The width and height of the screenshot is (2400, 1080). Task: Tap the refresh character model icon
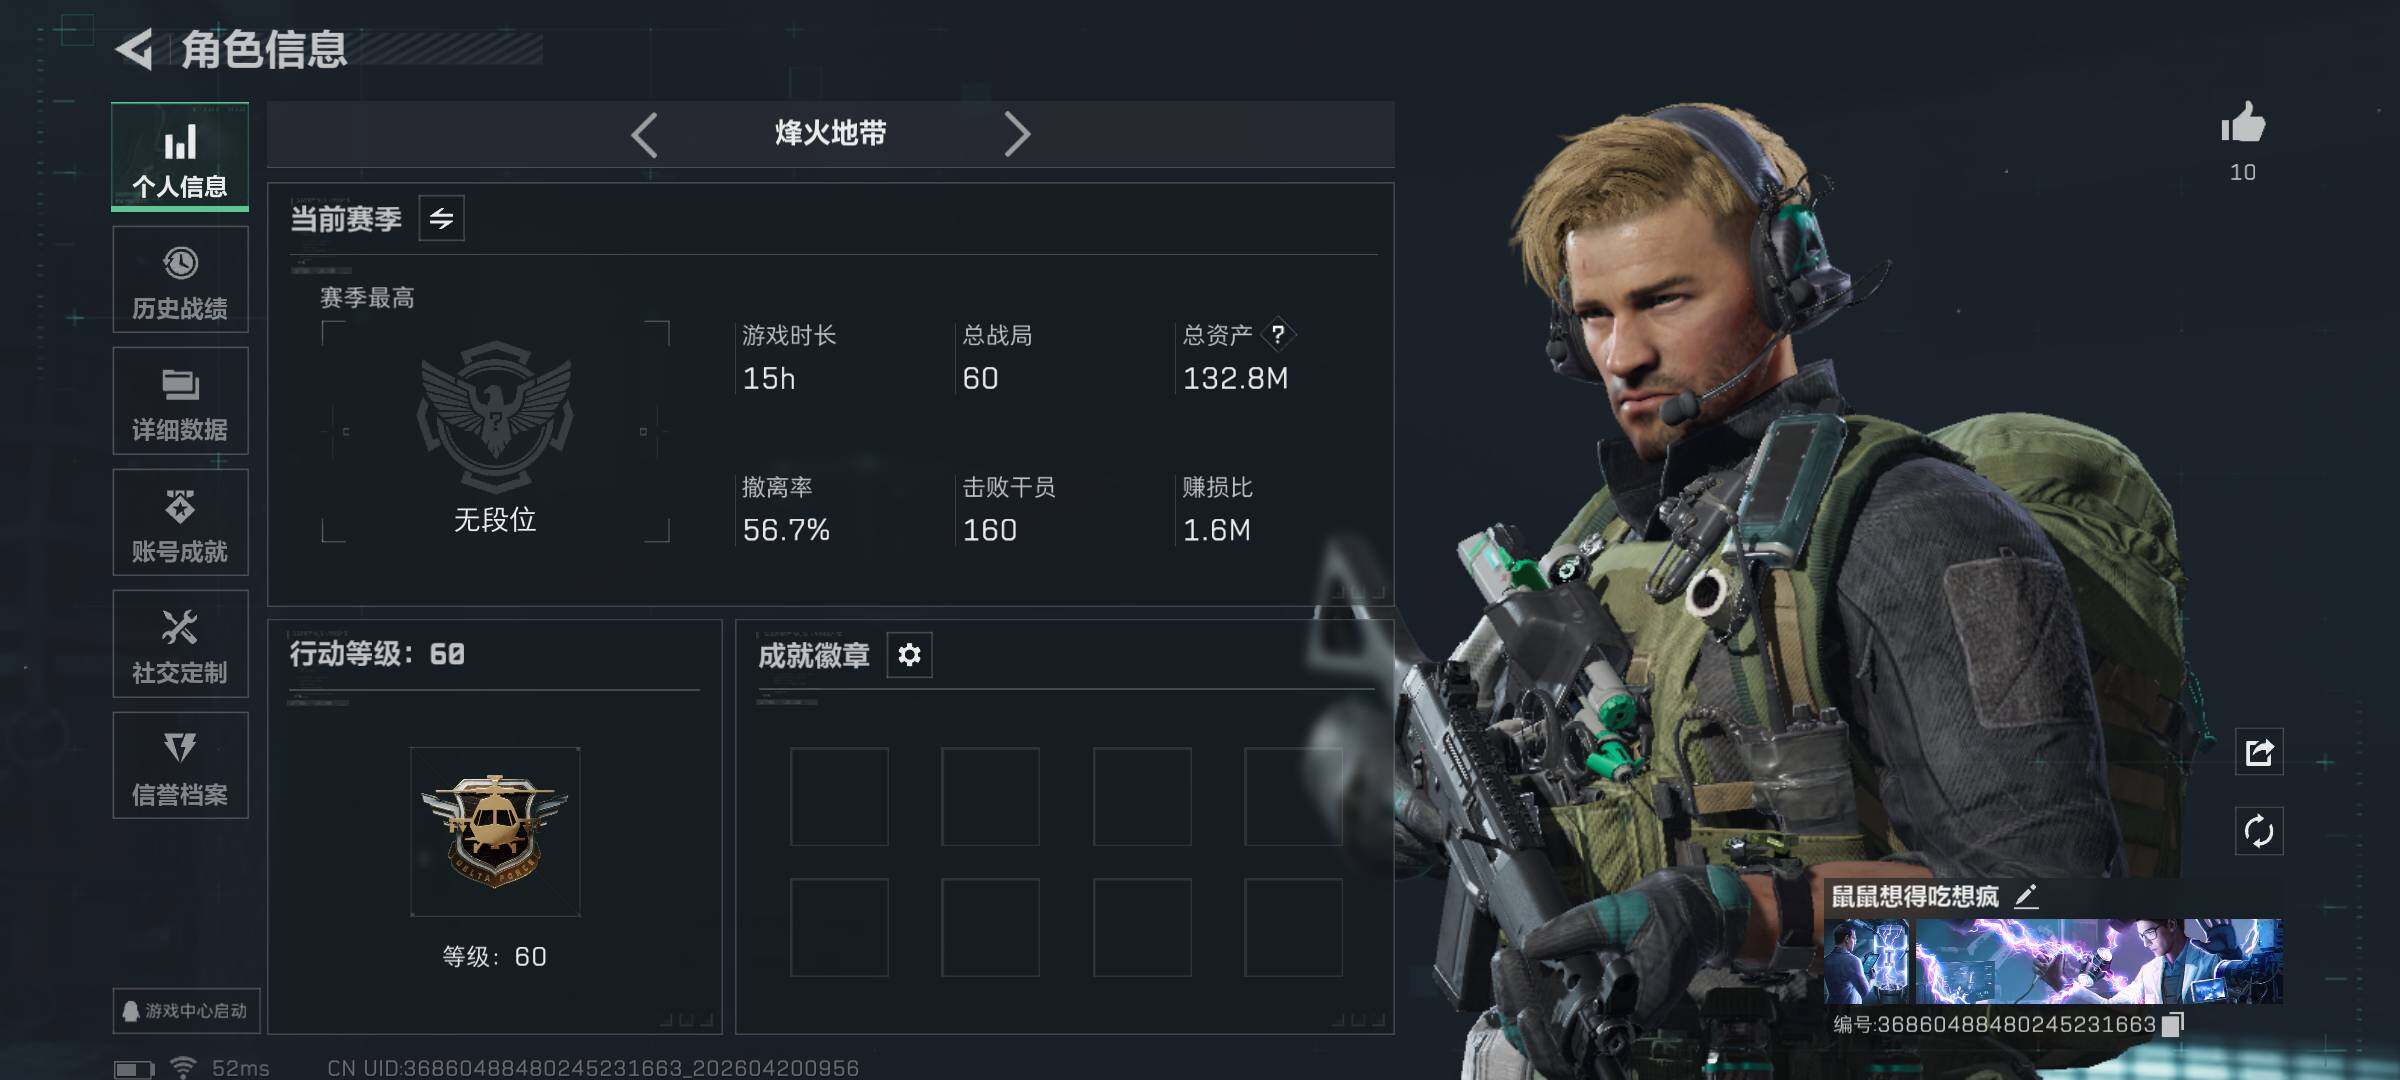(2259, 831)
